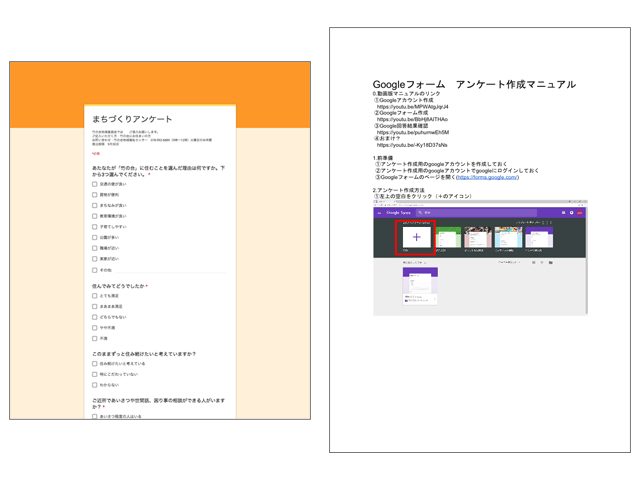Screen dimensions: 640x480
Task: Open the red account avatar in Google Forms
Action: pos(580,213)
